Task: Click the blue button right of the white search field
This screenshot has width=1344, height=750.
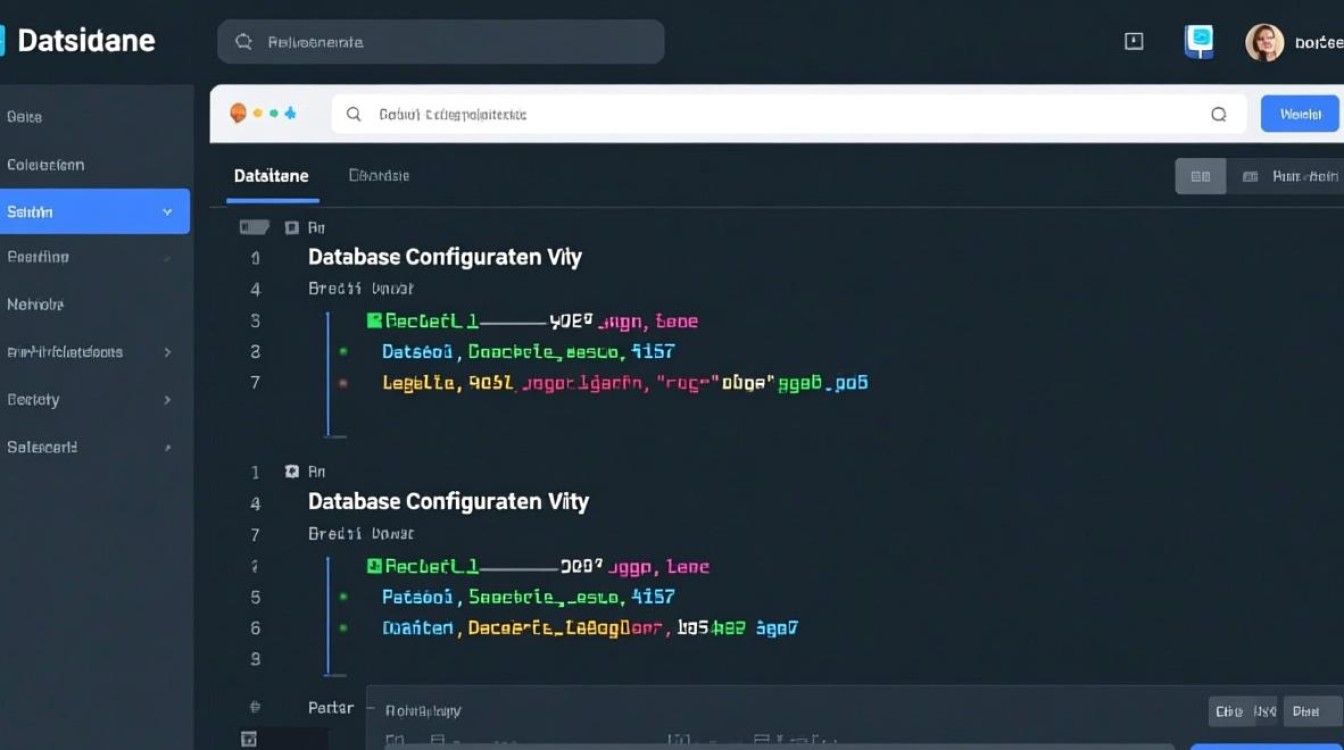Action: [1299, 114]
